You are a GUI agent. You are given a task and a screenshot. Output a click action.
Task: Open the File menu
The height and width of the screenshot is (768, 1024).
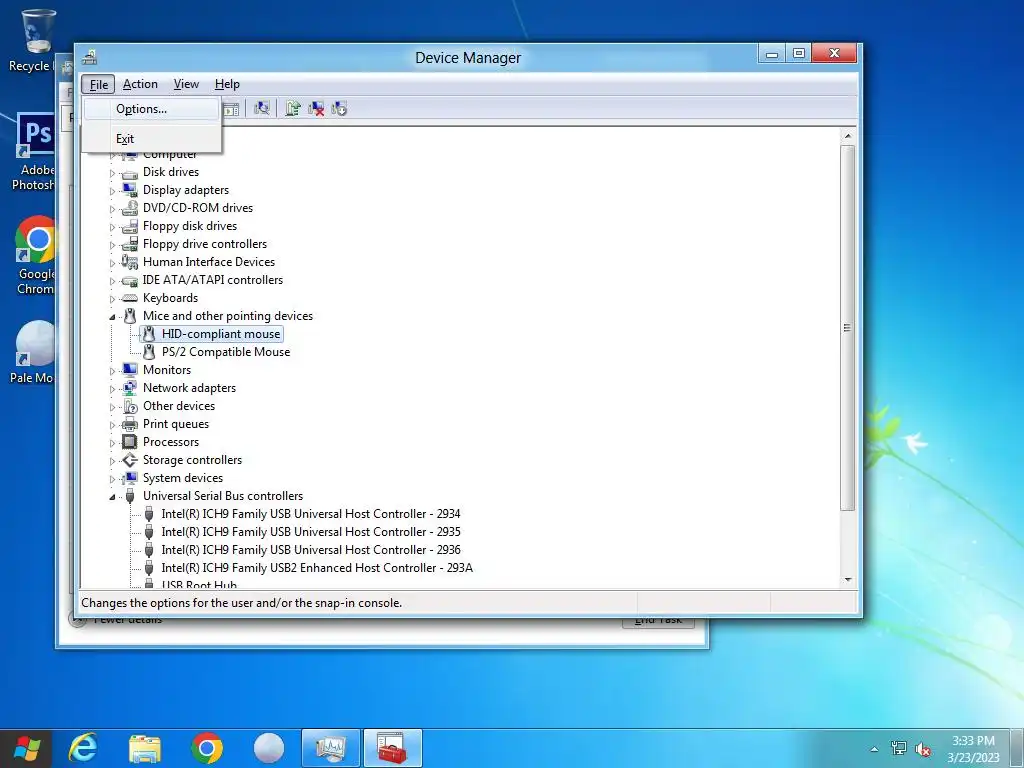point(99,84)
